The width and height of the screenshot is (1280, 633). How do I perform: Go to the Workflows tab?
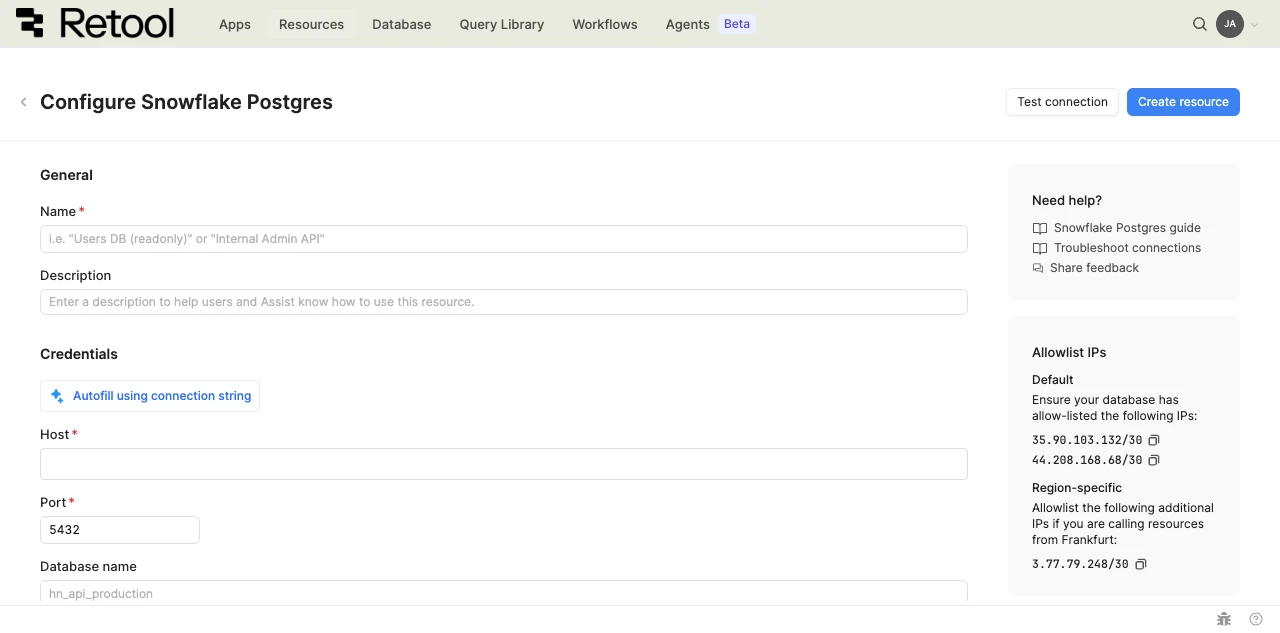(605, 24)
